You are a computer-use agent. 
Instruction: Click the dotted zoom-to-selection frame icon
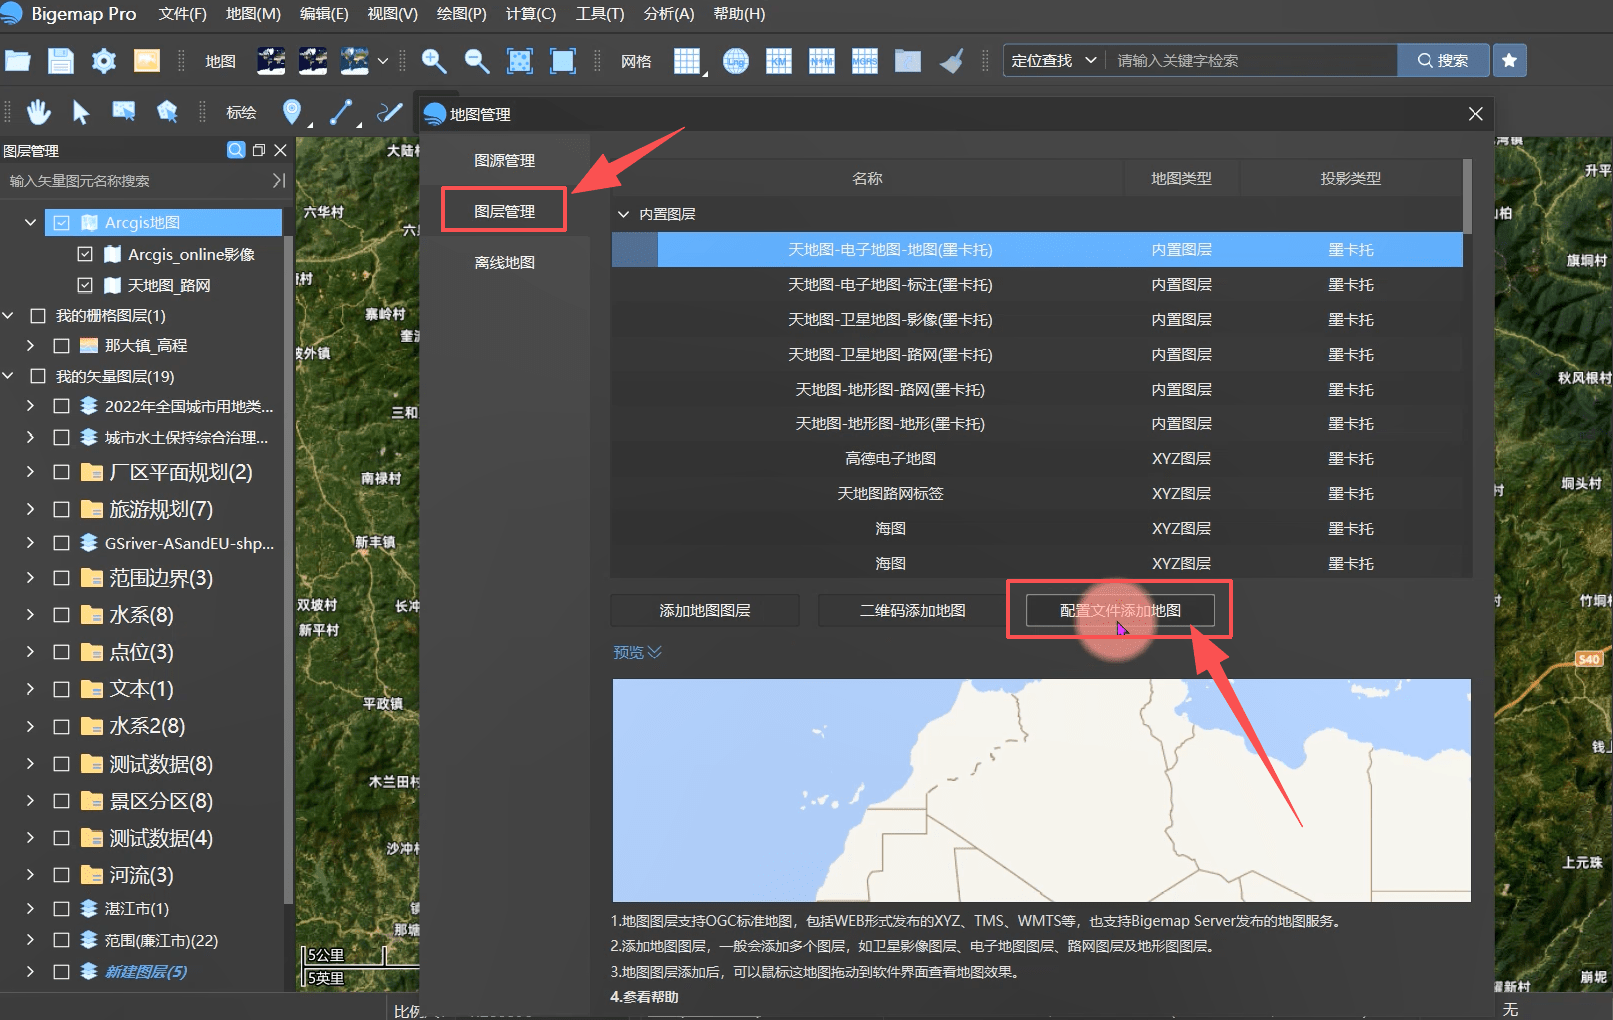(520, 61)
